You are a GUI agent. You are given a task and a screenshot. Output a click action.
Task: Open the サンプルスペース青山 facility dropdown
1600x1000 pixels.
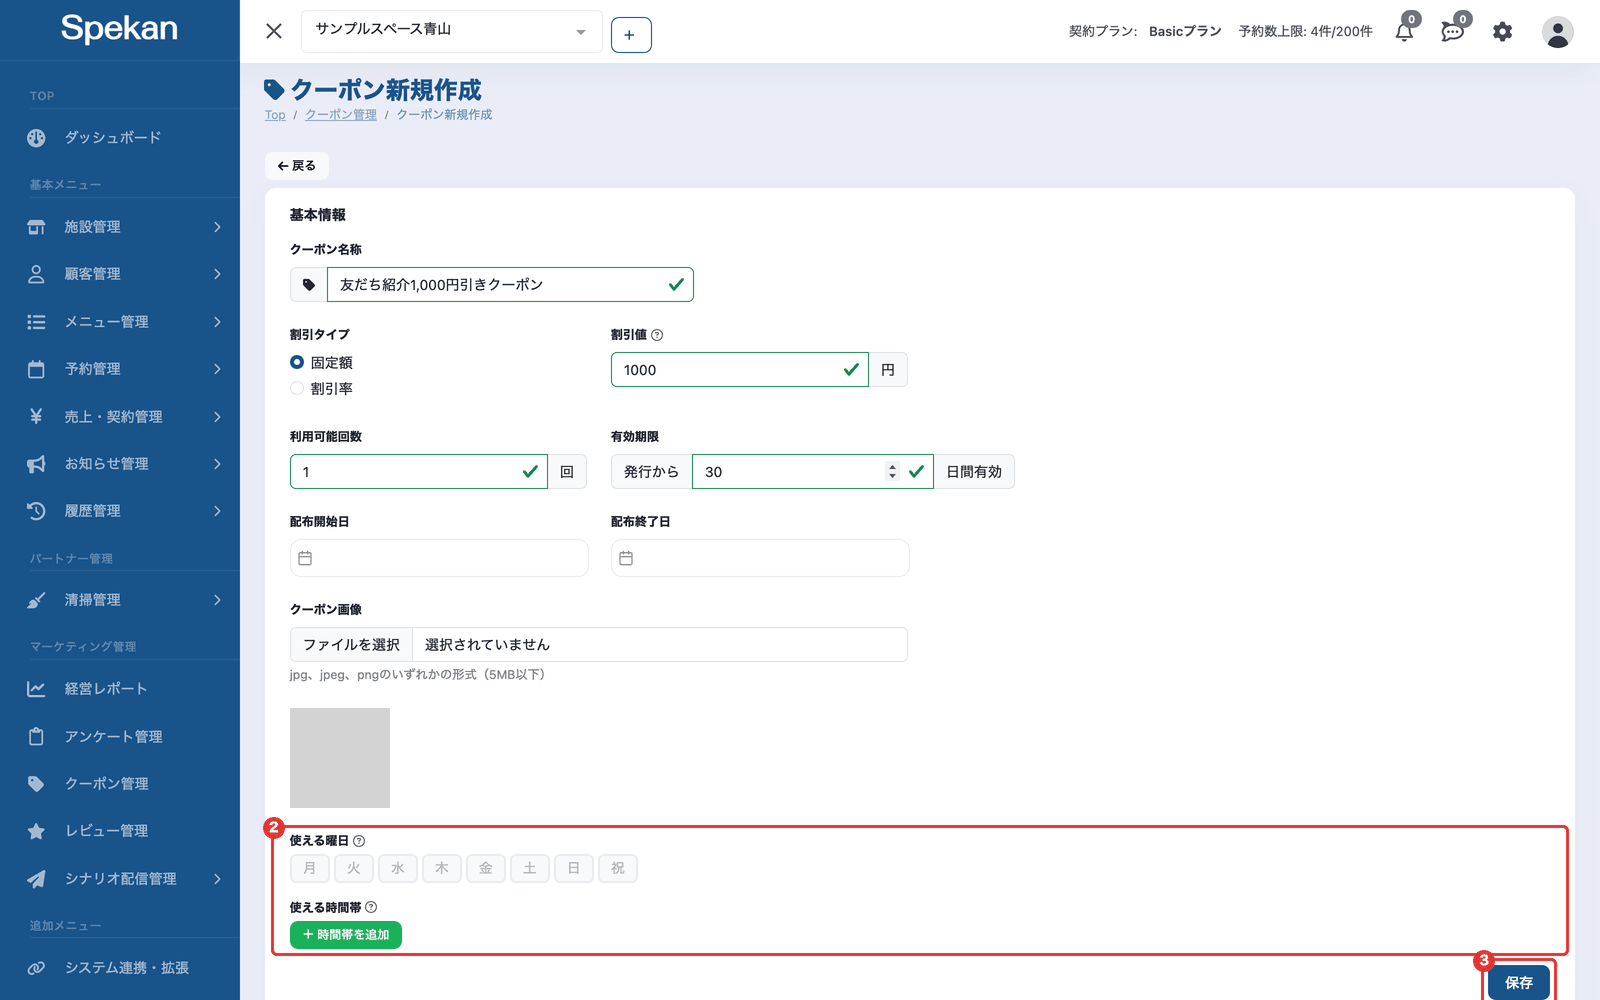pyautogui.click(x=451, y=31)
